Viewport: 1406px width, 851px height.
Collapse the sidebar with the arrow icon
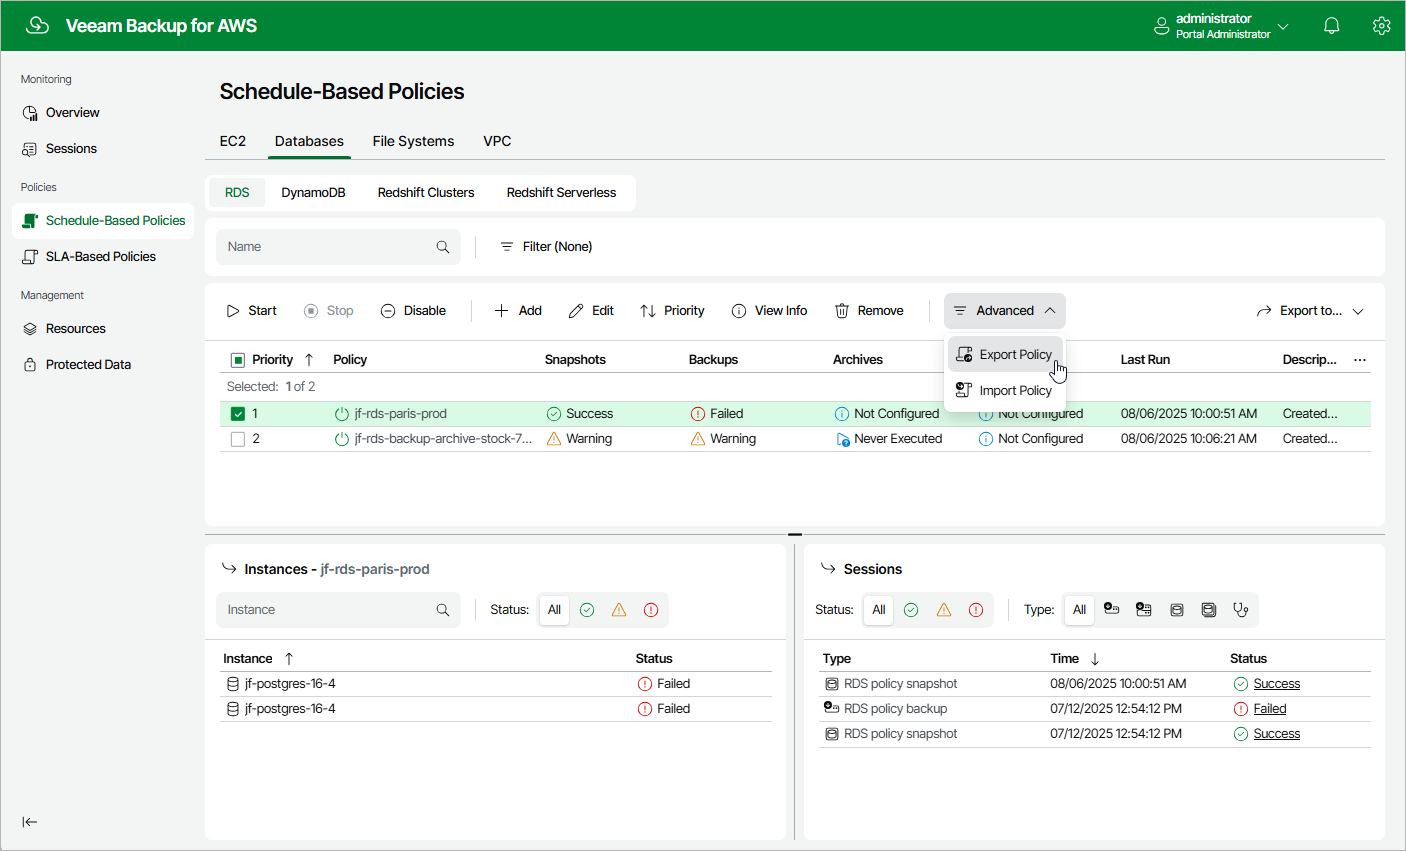coord(30,822)
